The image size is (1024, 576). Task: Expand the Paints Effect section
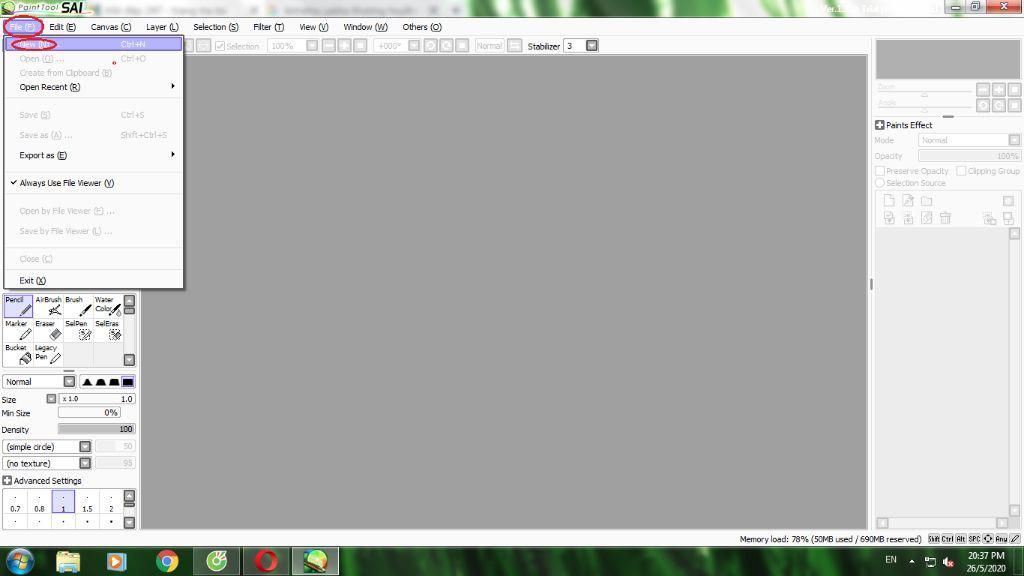(x=880, y=125)
